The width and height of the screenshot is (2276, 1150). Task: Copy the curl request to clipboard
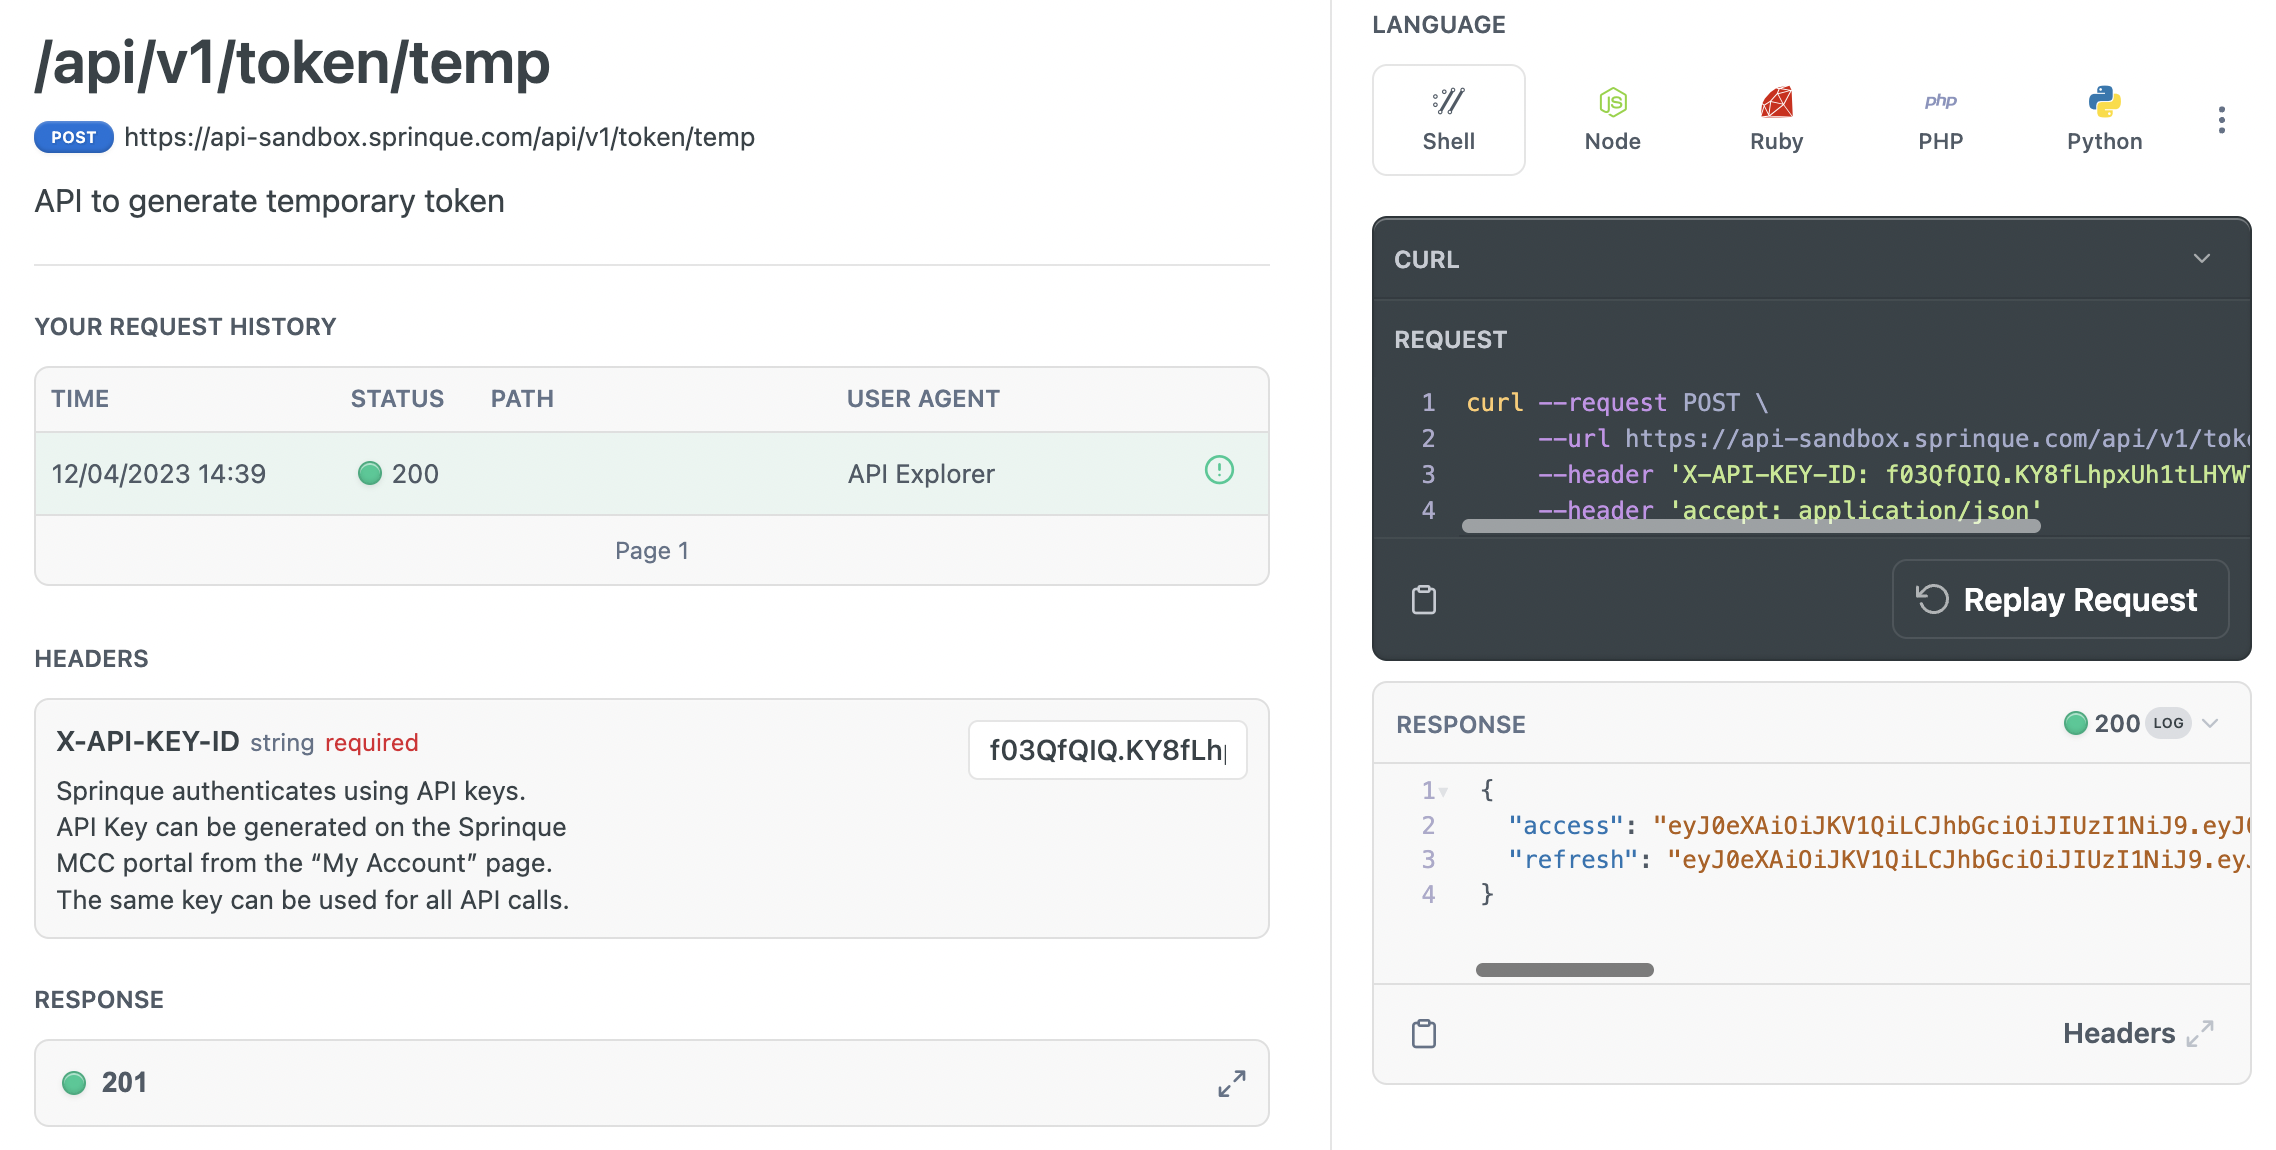coord(1424,600)
